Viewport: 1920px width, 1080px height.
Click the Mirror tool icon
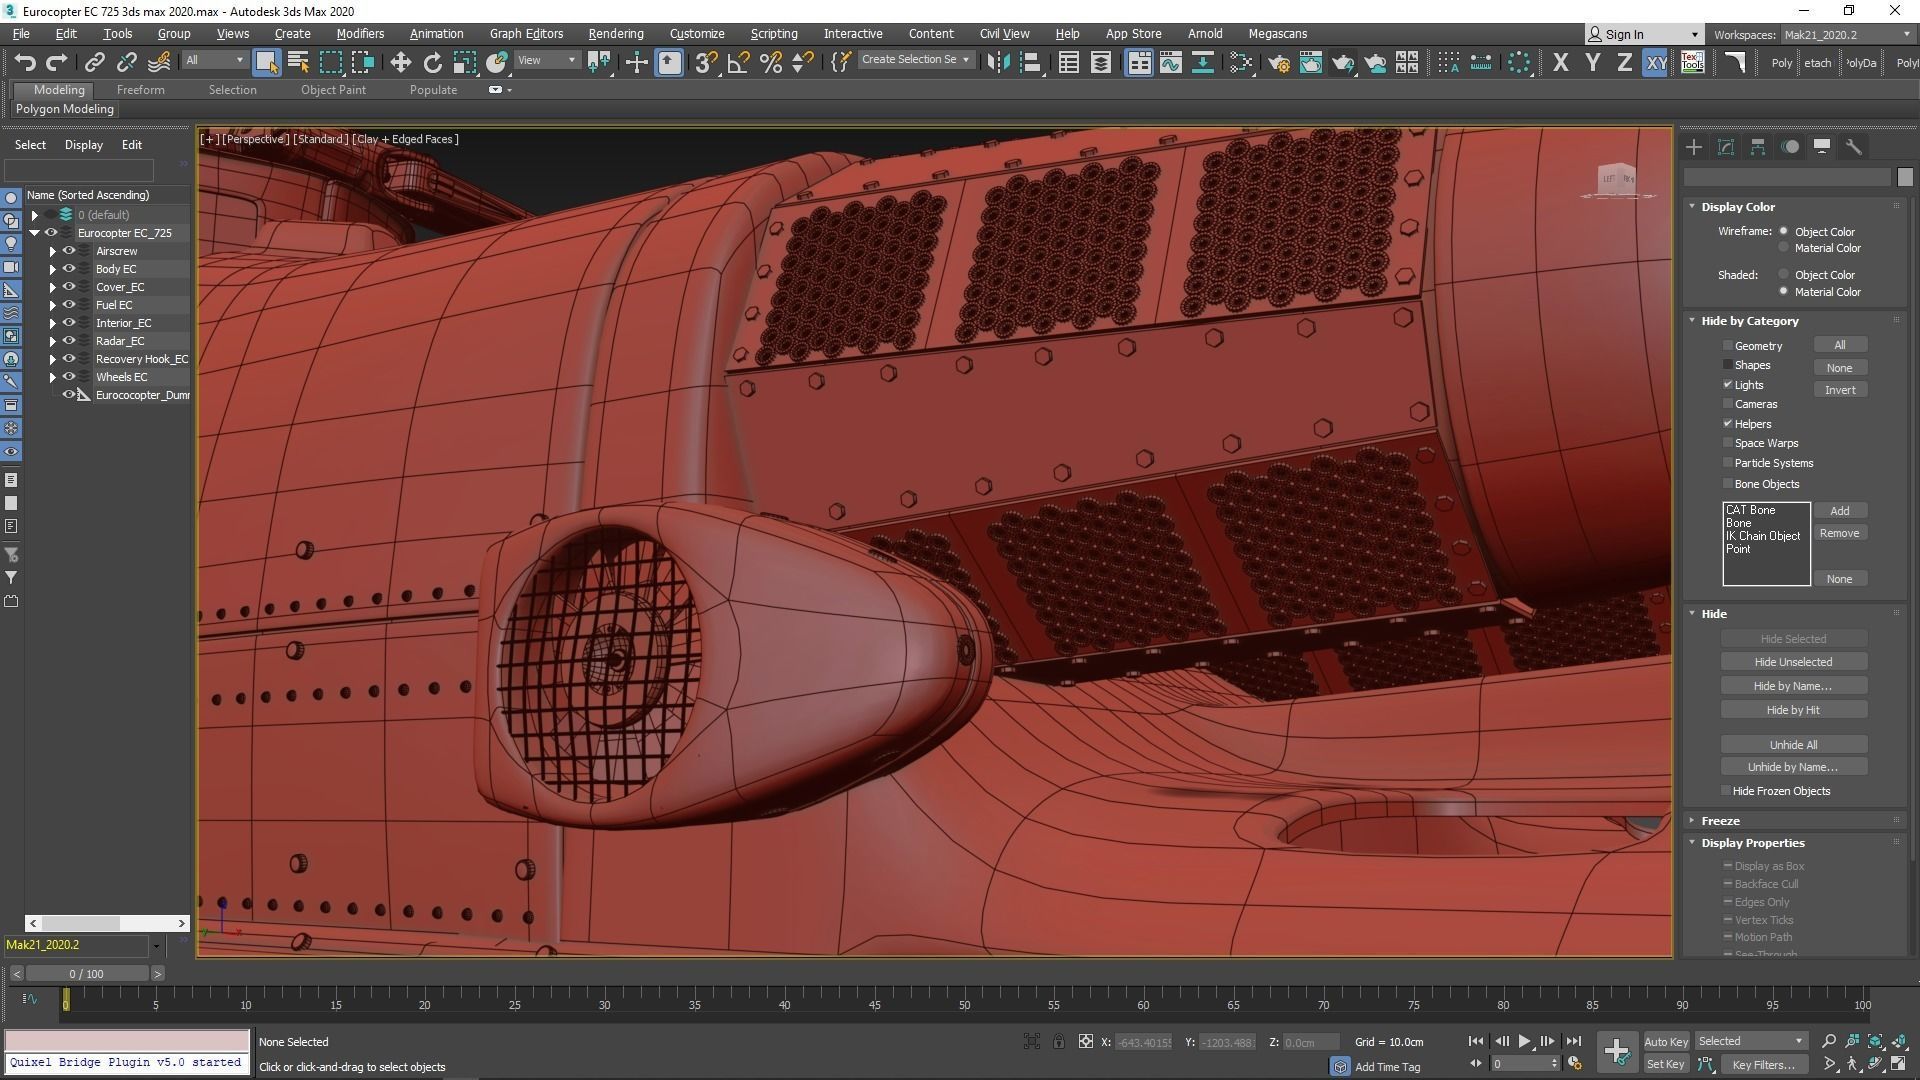pos(997,63)
